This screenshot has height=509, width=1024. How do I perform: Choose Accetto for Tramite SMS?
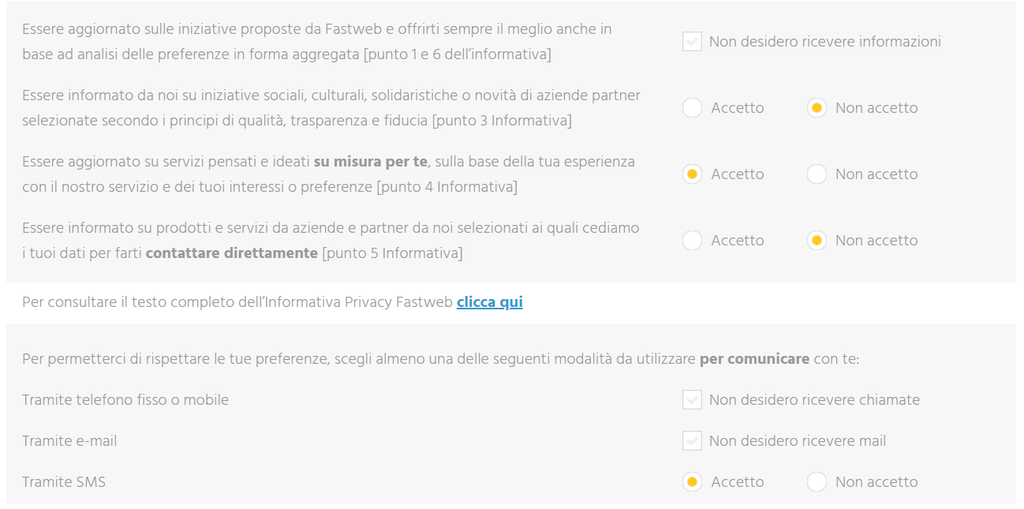pos(692,482)
